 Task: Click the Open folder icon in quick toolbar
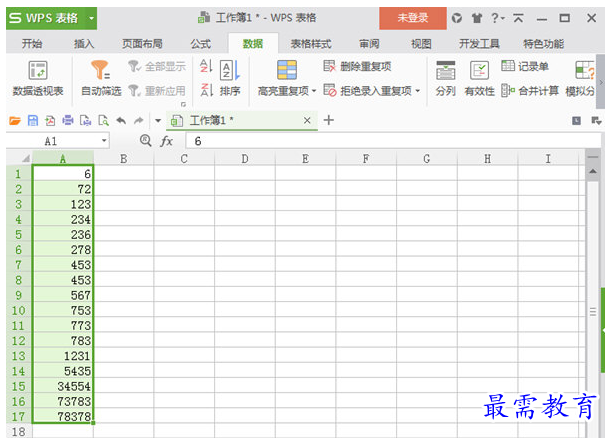(x=15, y=121)
